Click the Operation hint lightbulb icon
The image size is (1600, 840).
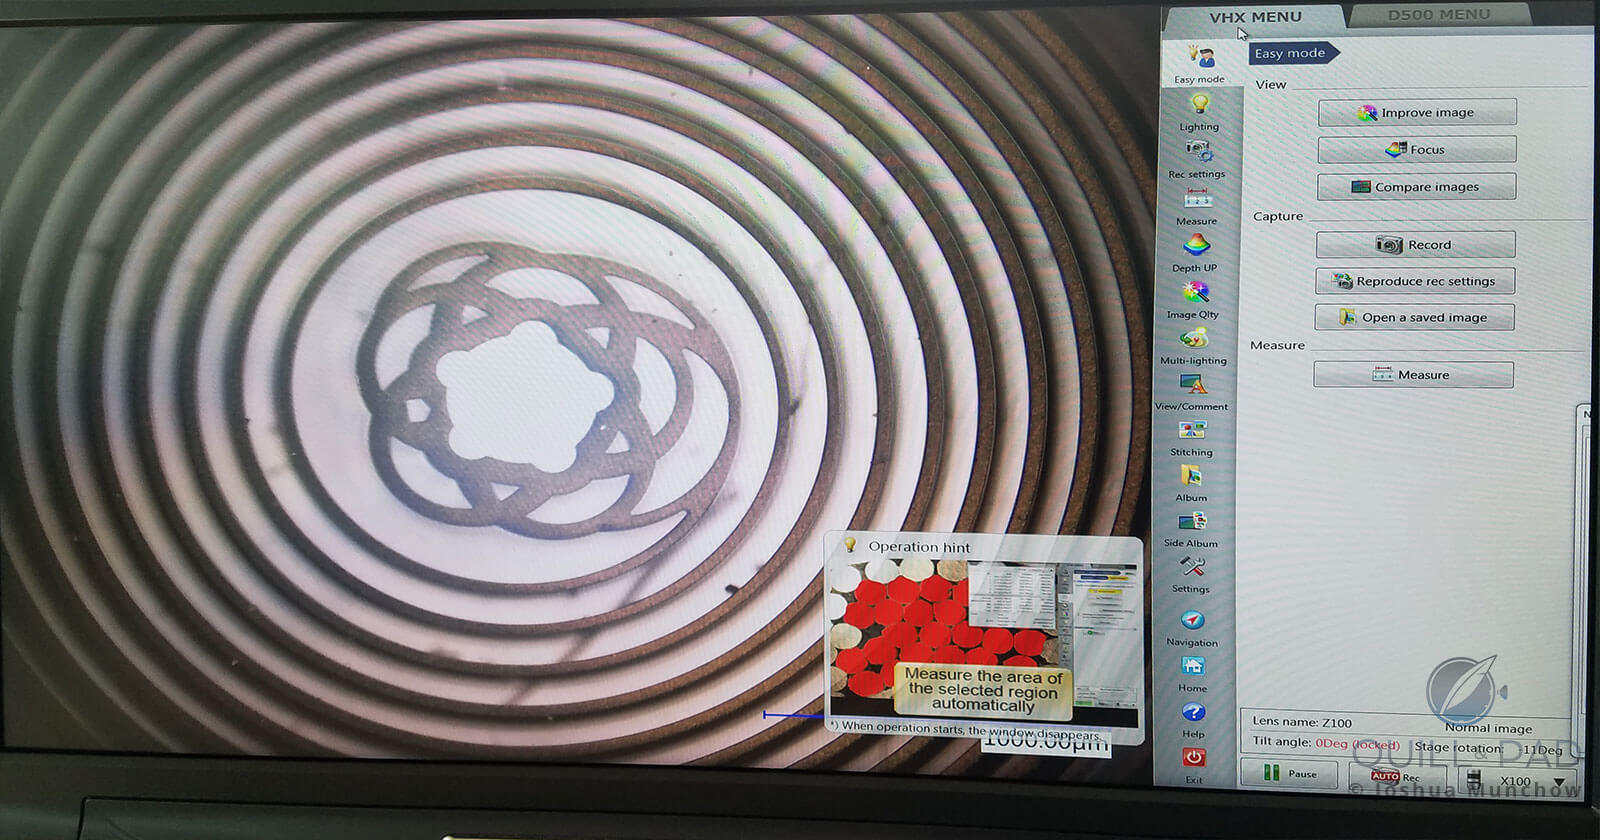tap(850, 545)
